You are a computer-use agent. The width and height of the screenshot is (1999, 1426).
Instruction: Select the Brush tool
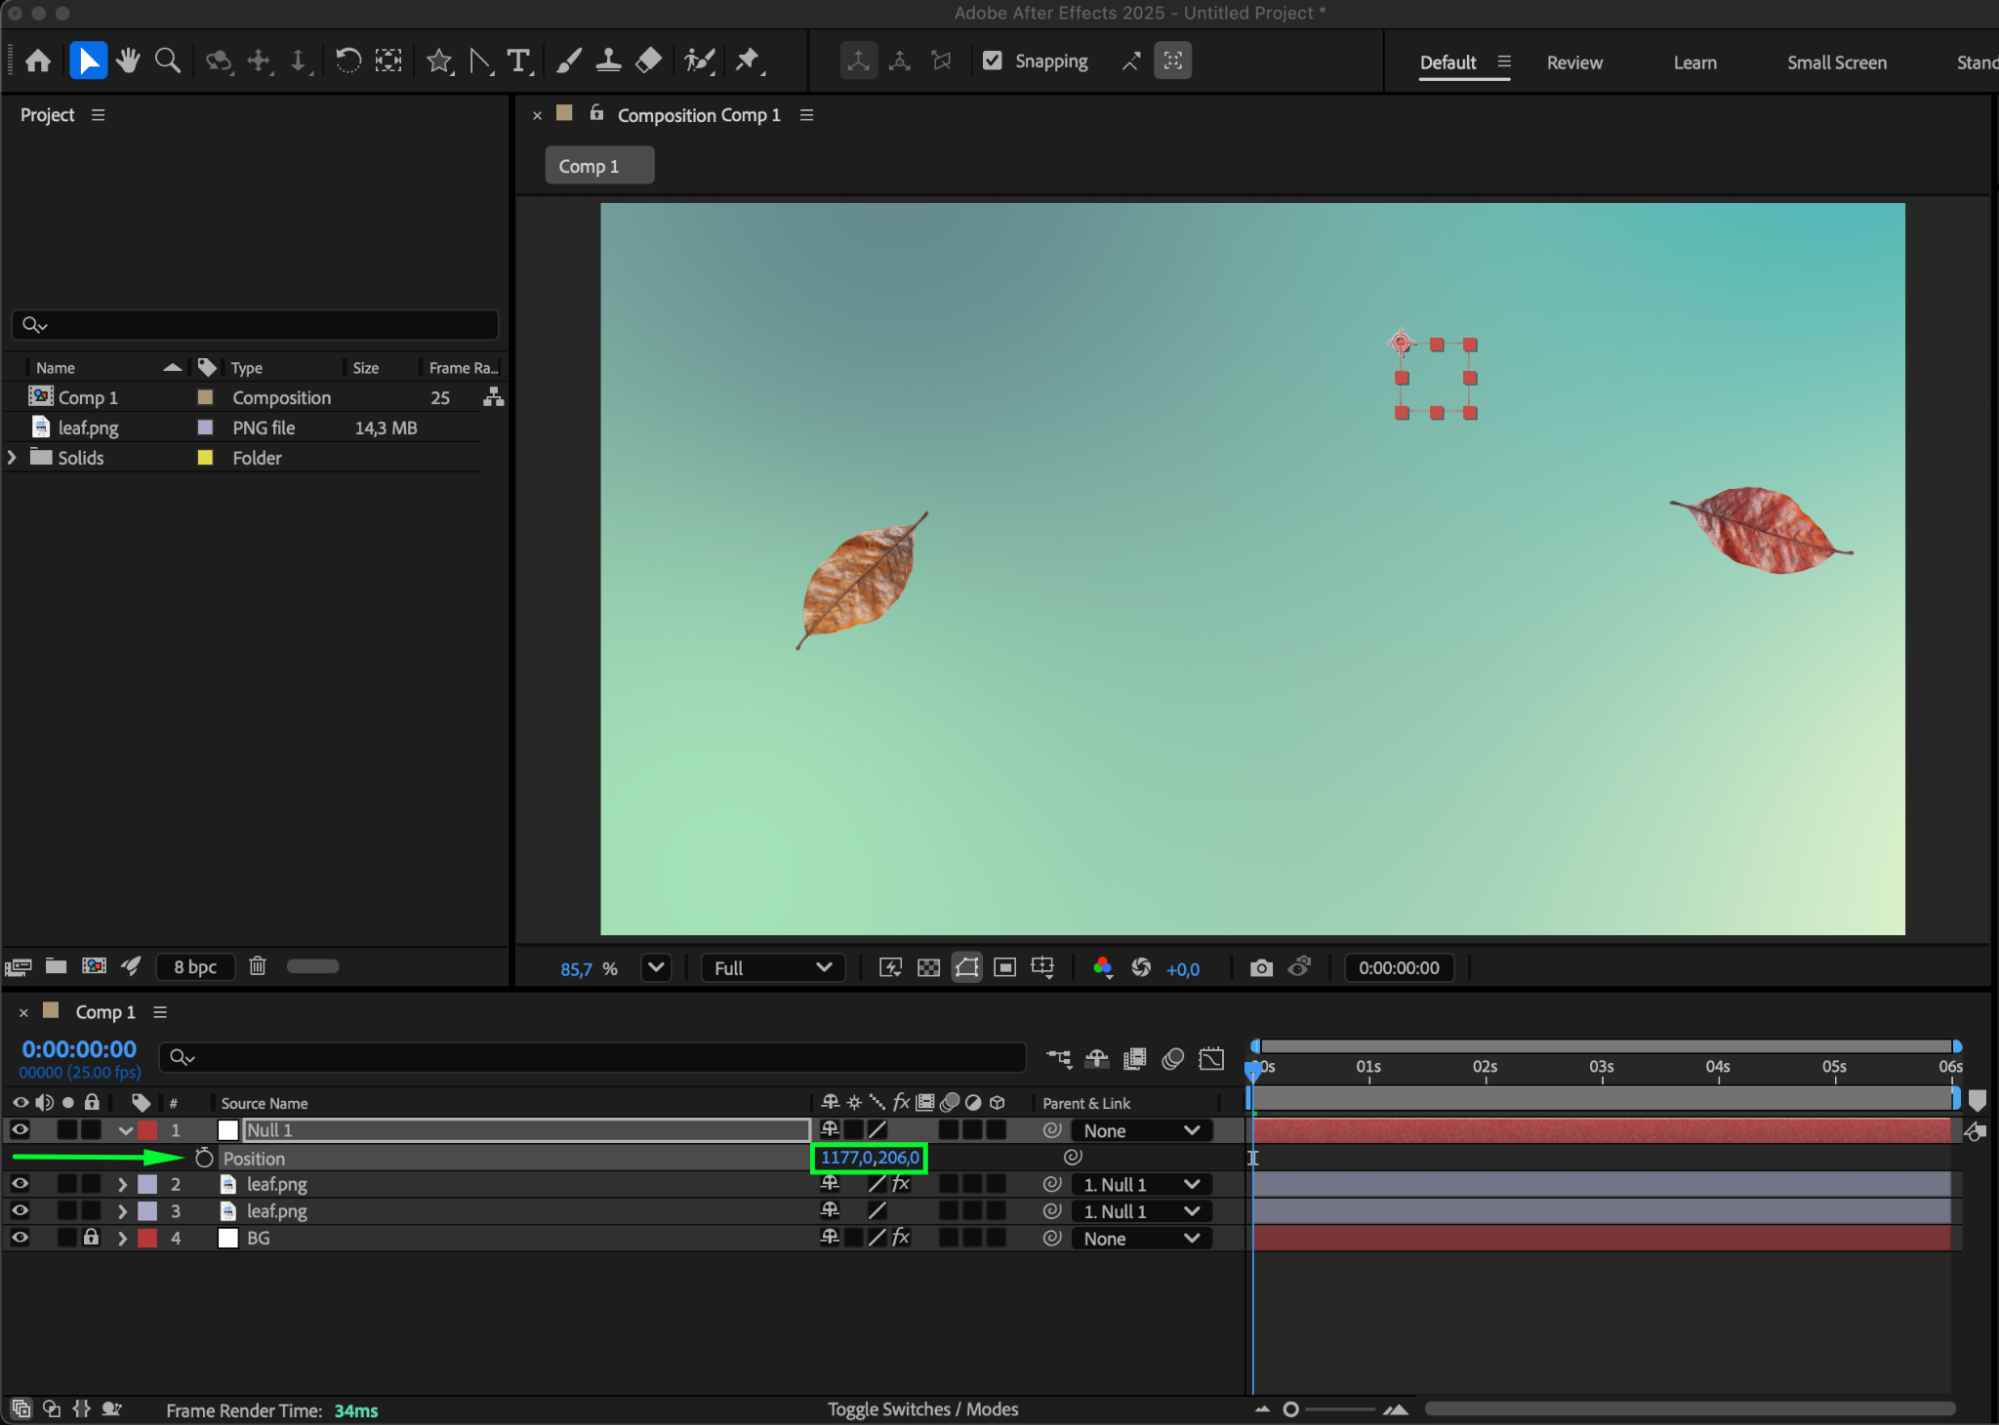pyautogui.click(x=568, y=61)
